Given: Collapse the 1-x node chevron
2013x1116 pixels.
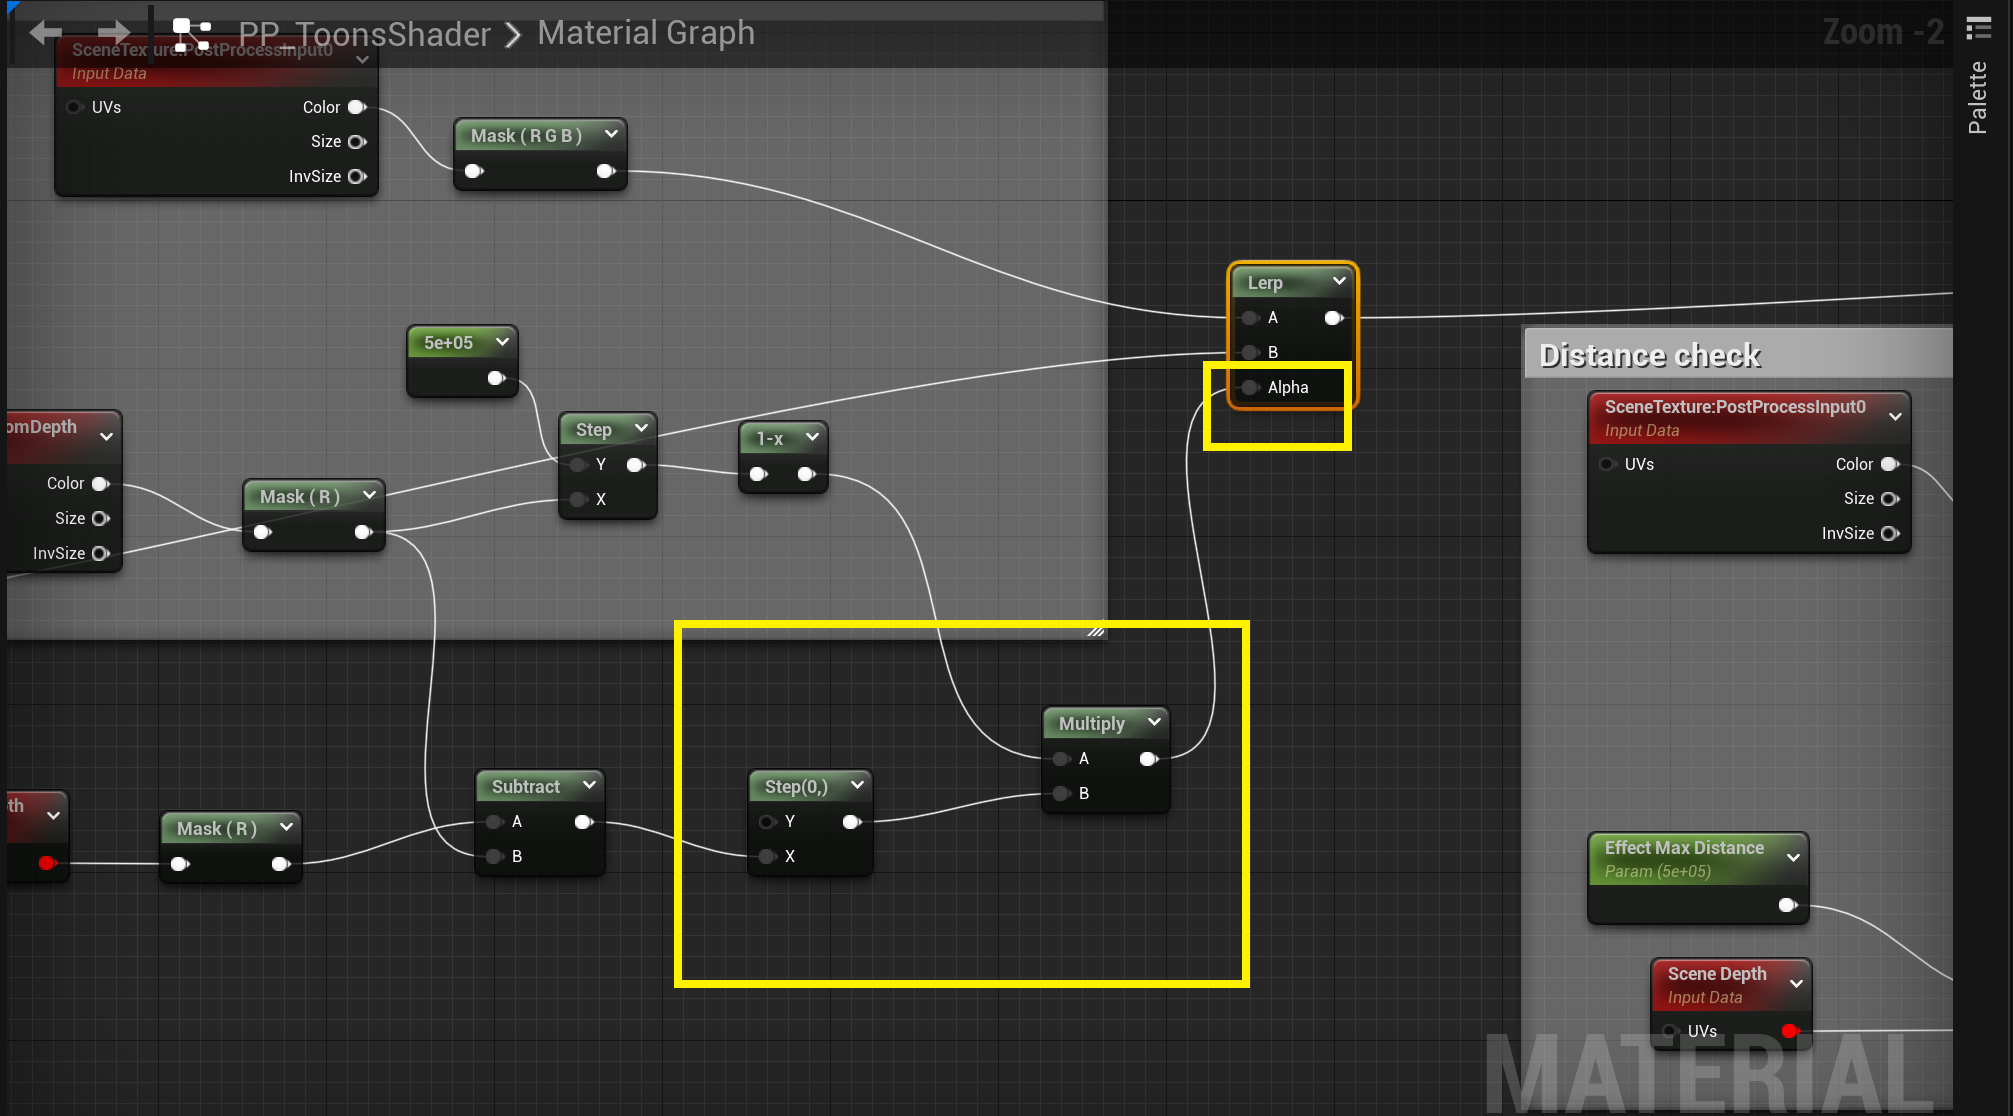Looking at the screenshot, I should (x=812, y=438).
